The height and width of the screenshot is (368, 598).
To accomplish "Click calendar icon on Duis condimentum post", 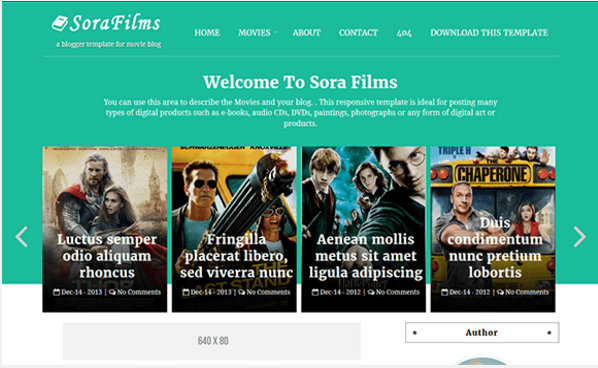I will pos(444,292).
